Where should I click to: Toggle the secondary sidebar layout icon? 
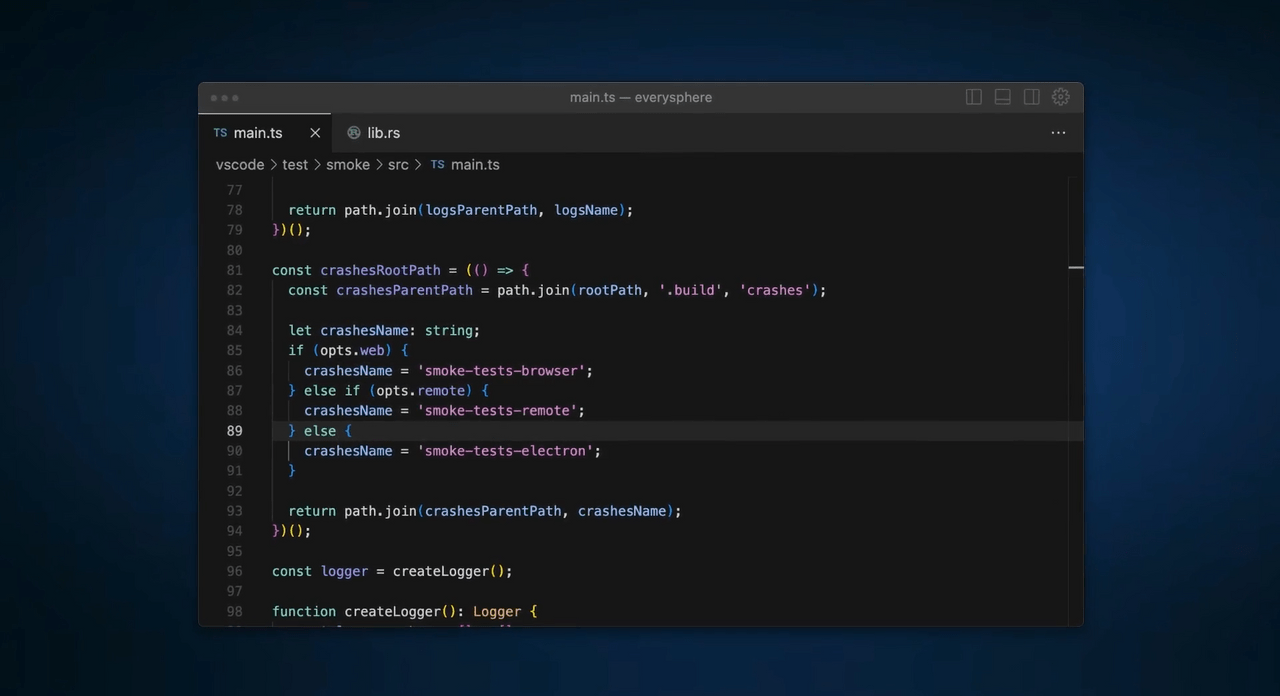[1031, 97]
